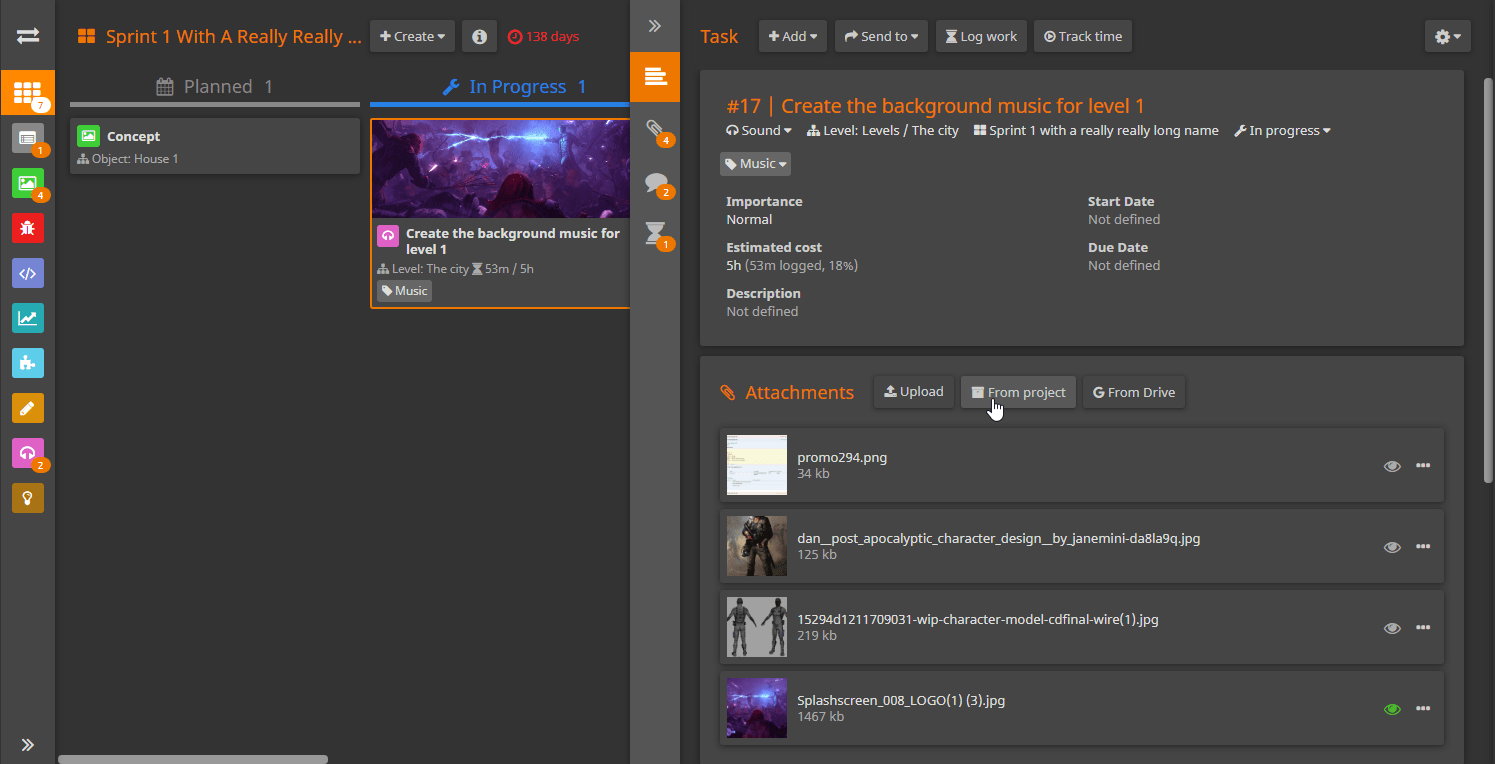Select the puzzle piece sidebar icon

click(x=27, y=363)
